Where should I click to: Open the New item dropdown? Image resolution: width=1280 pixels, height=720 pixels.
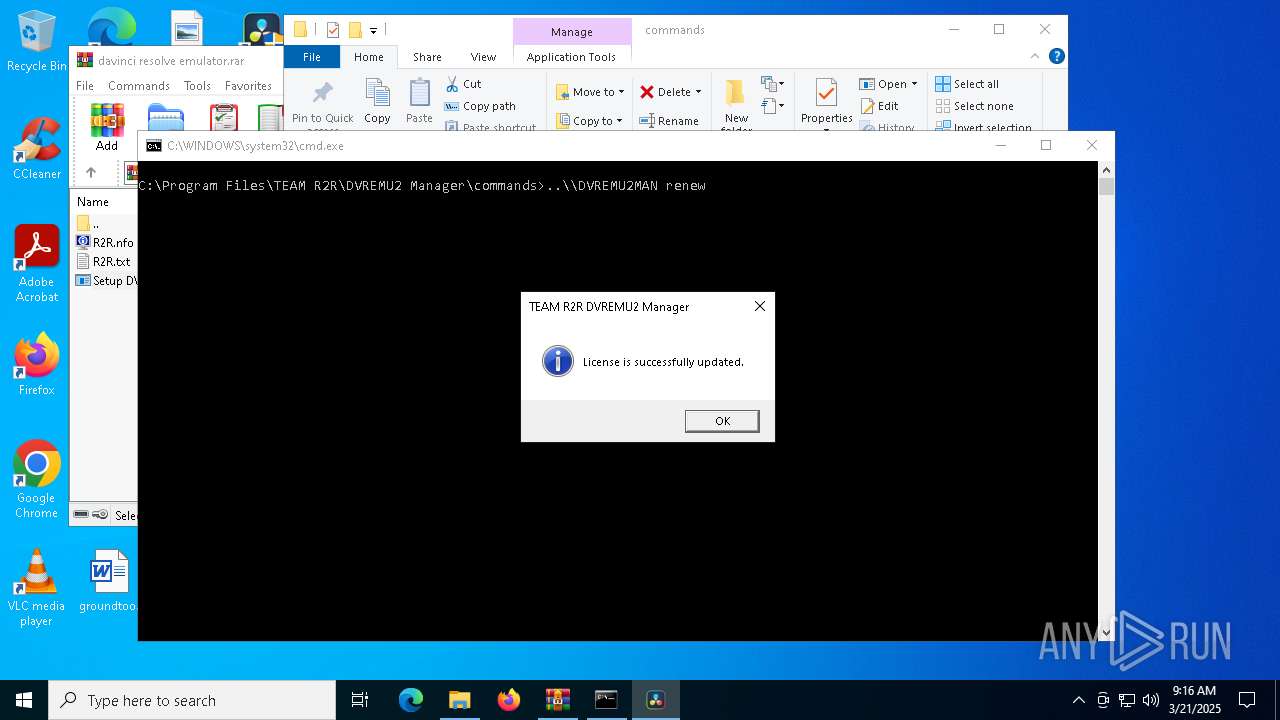[x=773, y=84]
